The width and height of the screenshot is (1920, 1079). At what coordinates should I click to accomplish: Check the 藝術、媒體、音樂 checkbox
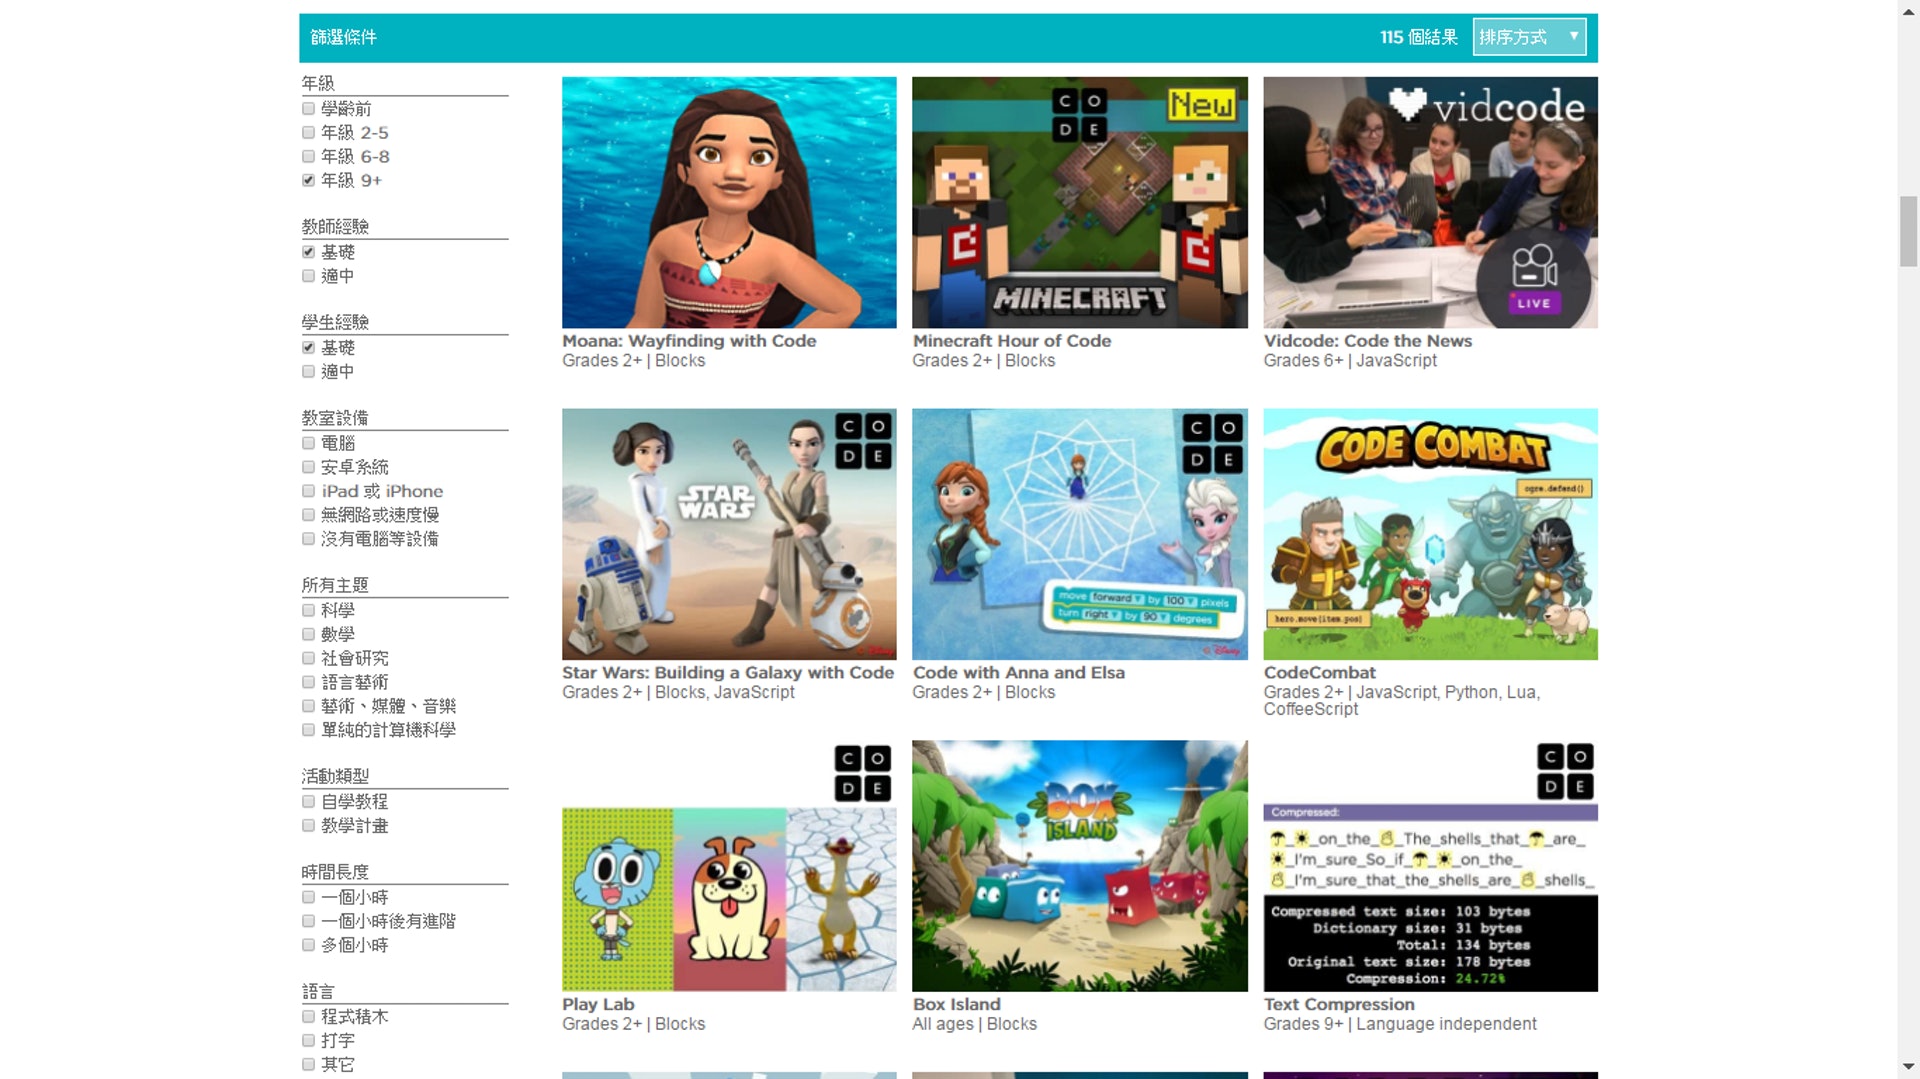308,706
